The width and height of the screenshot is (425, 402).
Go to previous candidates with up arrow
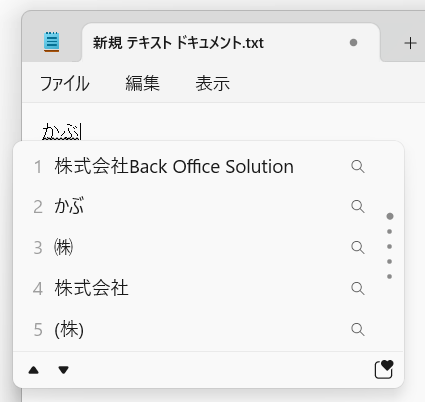34,370
